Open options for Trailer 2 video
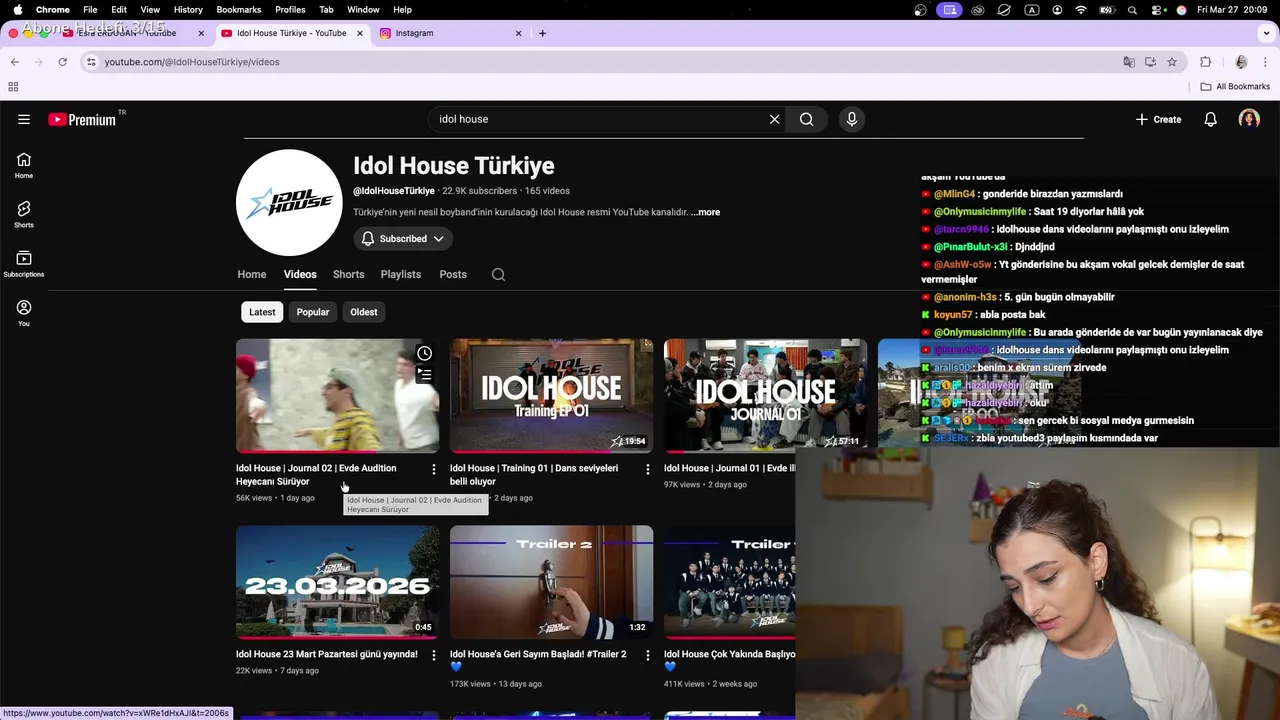 tap(647, 655)
